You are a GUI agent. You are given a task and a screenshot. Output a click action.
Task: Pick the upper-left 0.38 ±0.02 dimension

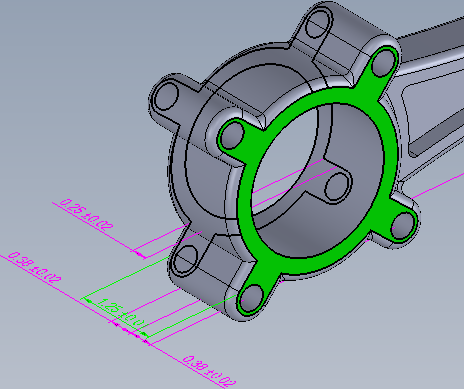(x=34, y=268)
